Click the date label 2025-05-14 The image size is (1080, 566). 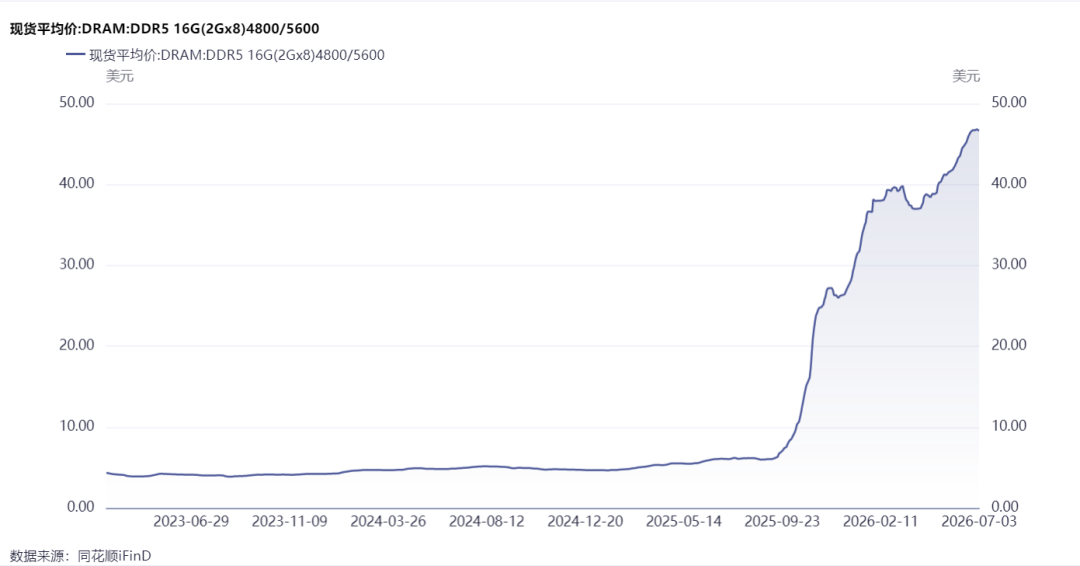[683, 522]
